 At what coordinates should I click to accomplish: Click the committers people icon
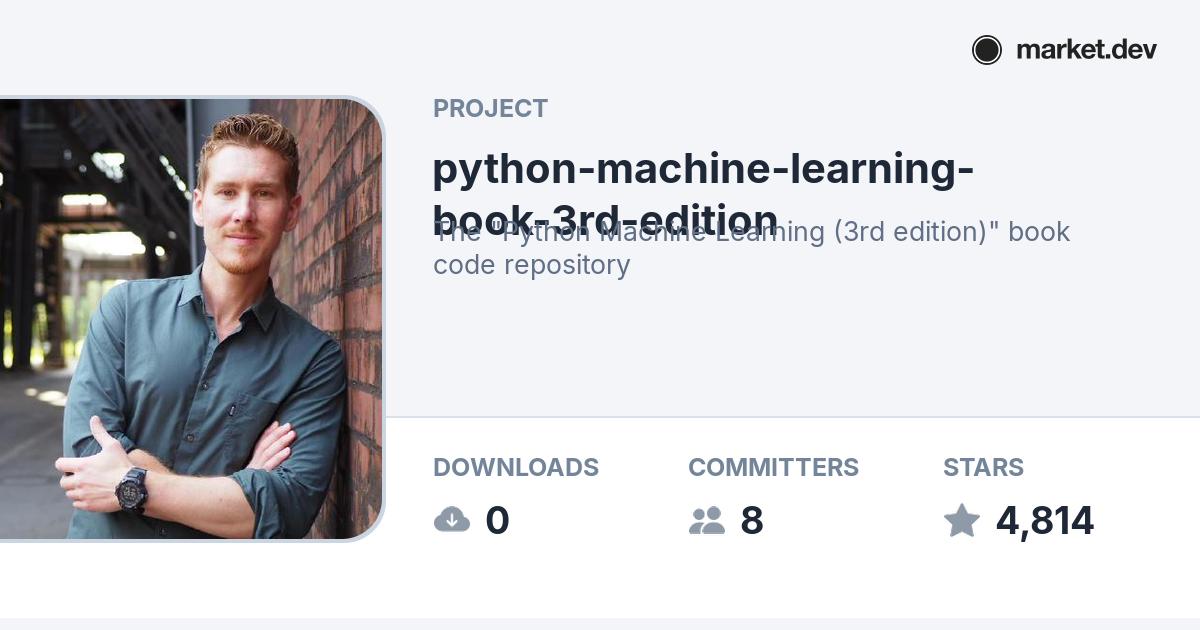tap(707, 520)
